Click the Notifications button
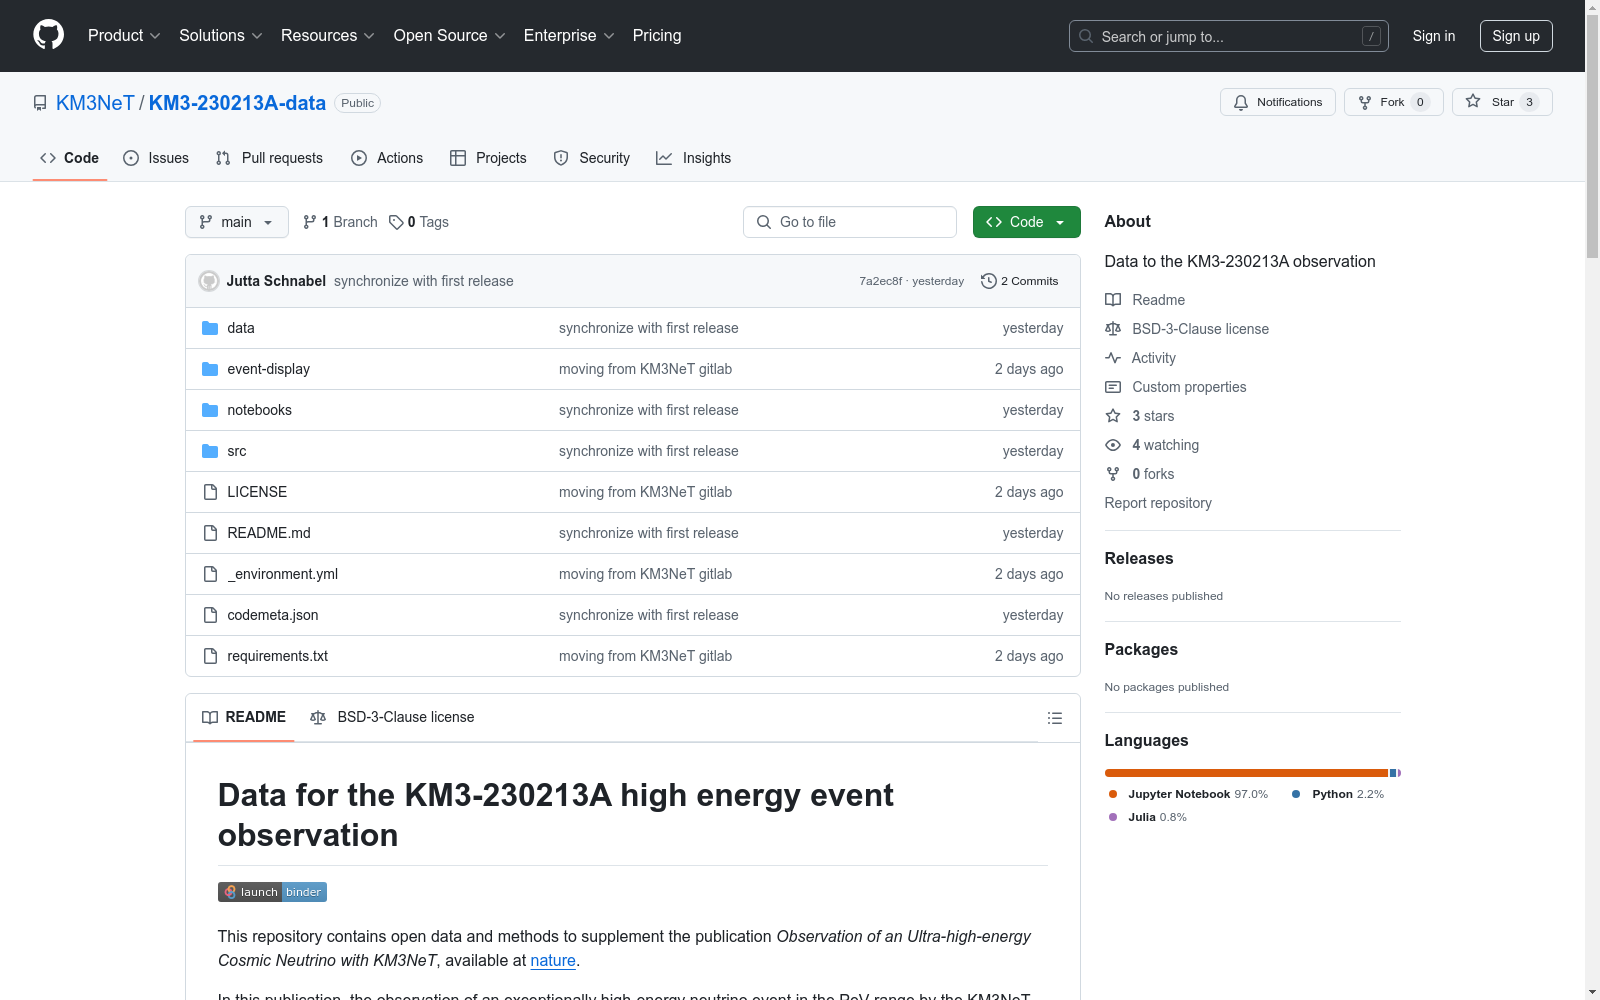The width and height of the screenshot is (1600, 1000). coord(1278,102)
